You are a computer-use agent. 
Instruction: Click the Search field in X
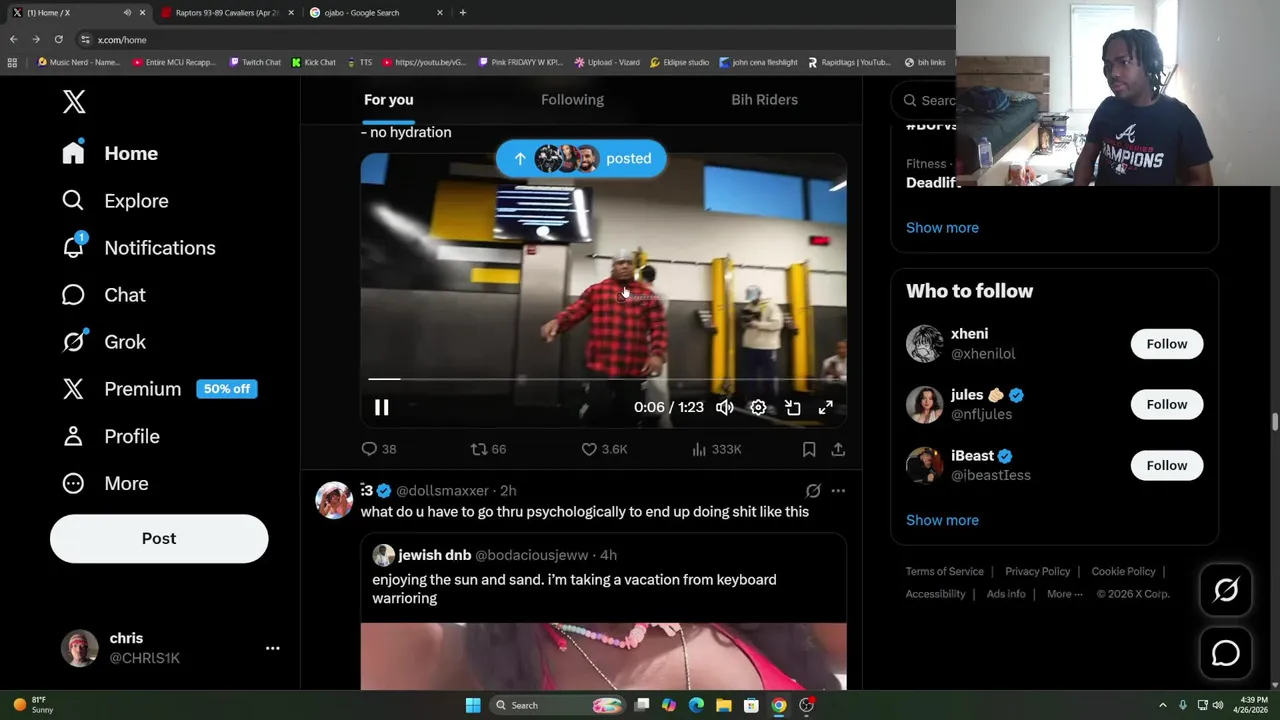(930, 100)
